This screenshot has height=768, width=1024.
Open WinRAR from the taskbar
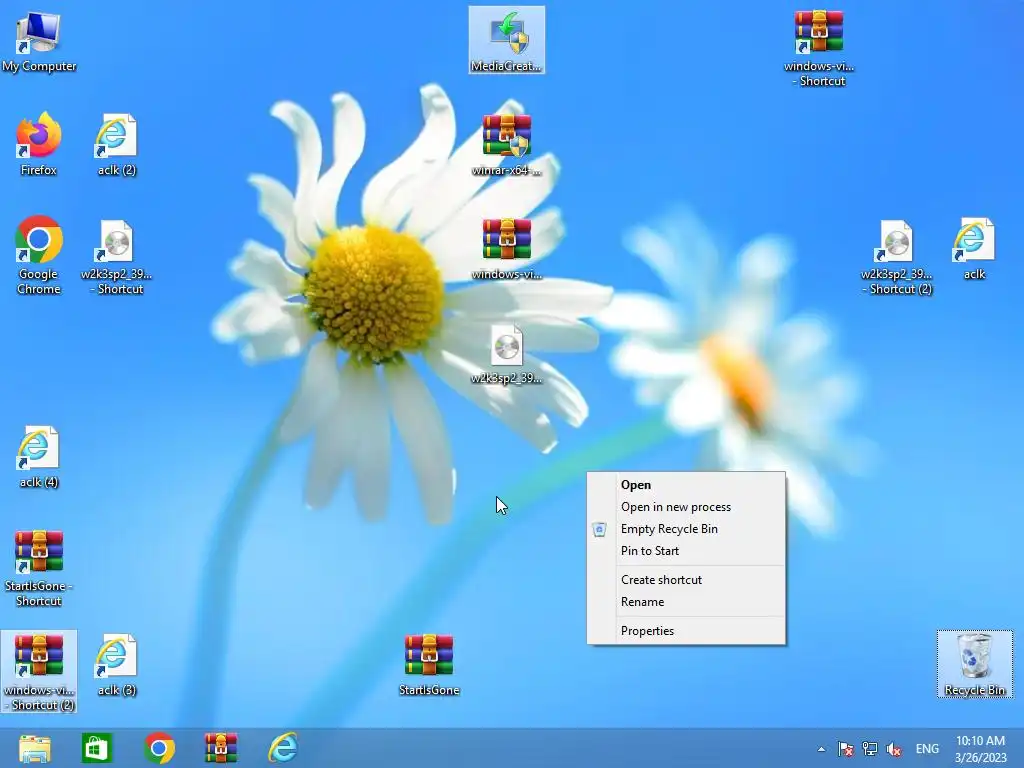pyautogui.click(x=221, y=748)
